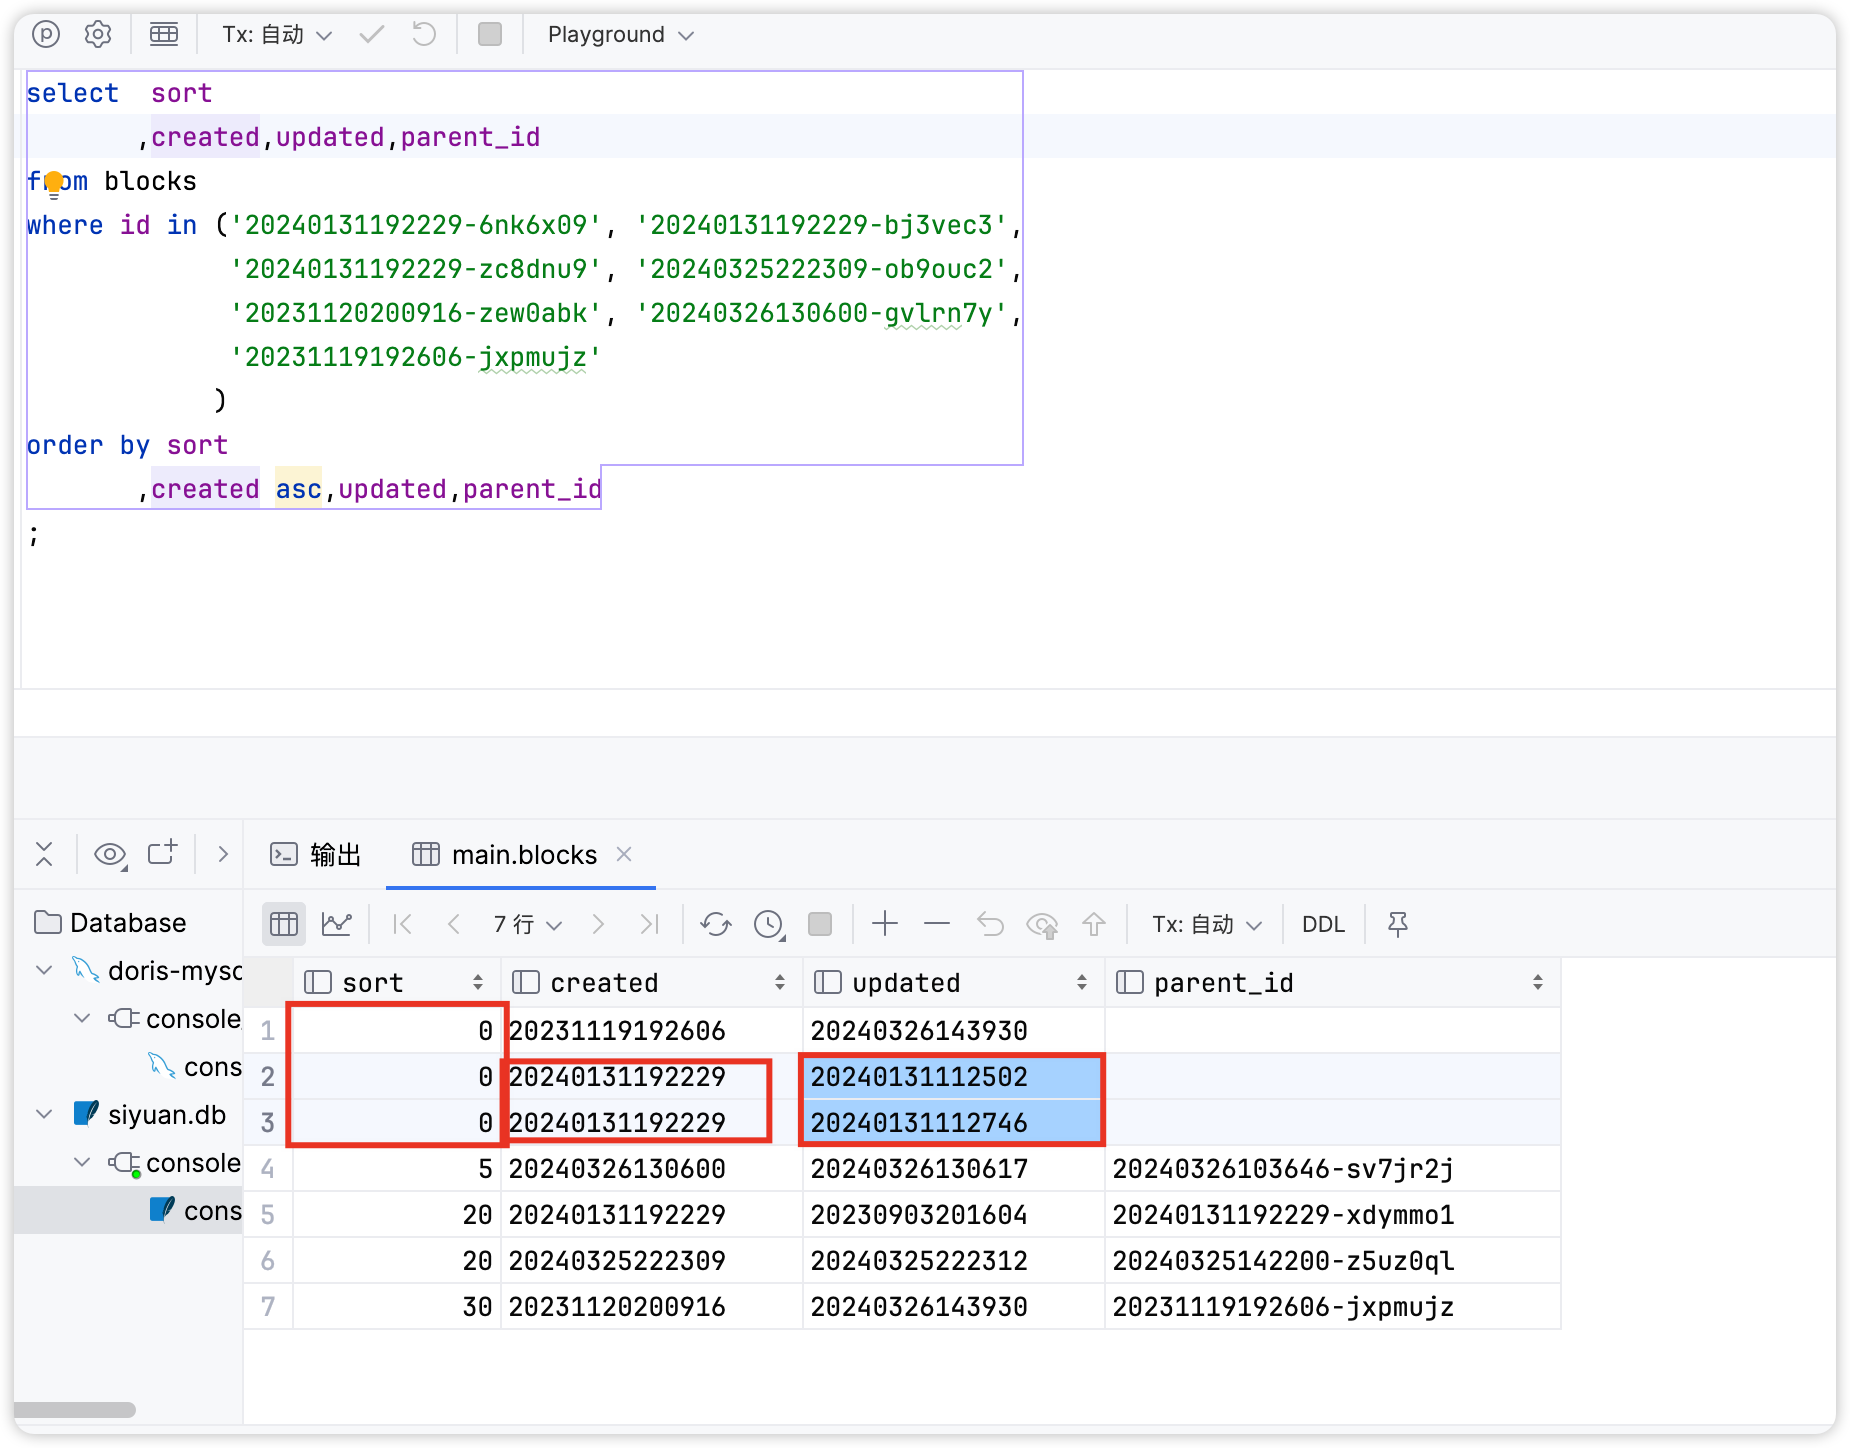Collapse the siyuan.db tree node
Viewport: 1850px width, 1448px height.
coord(45,1114)
